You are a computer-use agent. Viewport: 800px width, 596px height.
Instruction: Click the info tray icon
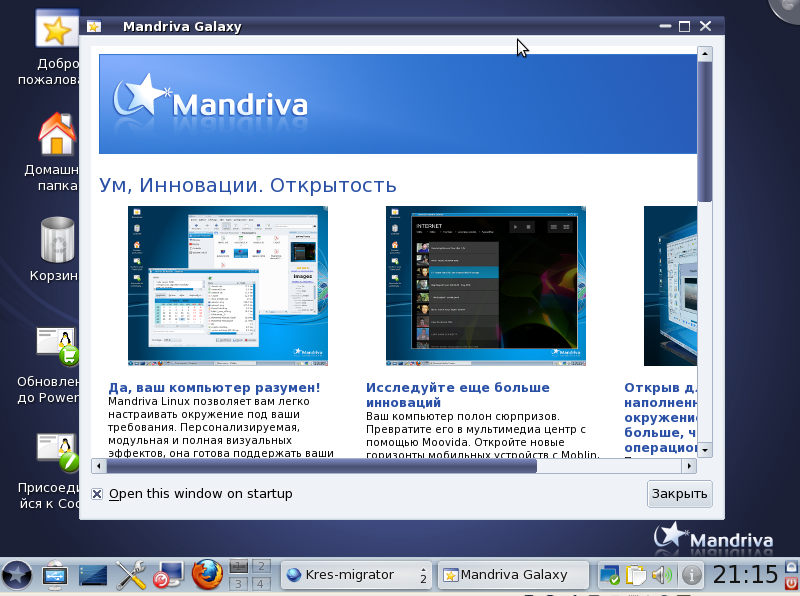(x=691, y=575)
